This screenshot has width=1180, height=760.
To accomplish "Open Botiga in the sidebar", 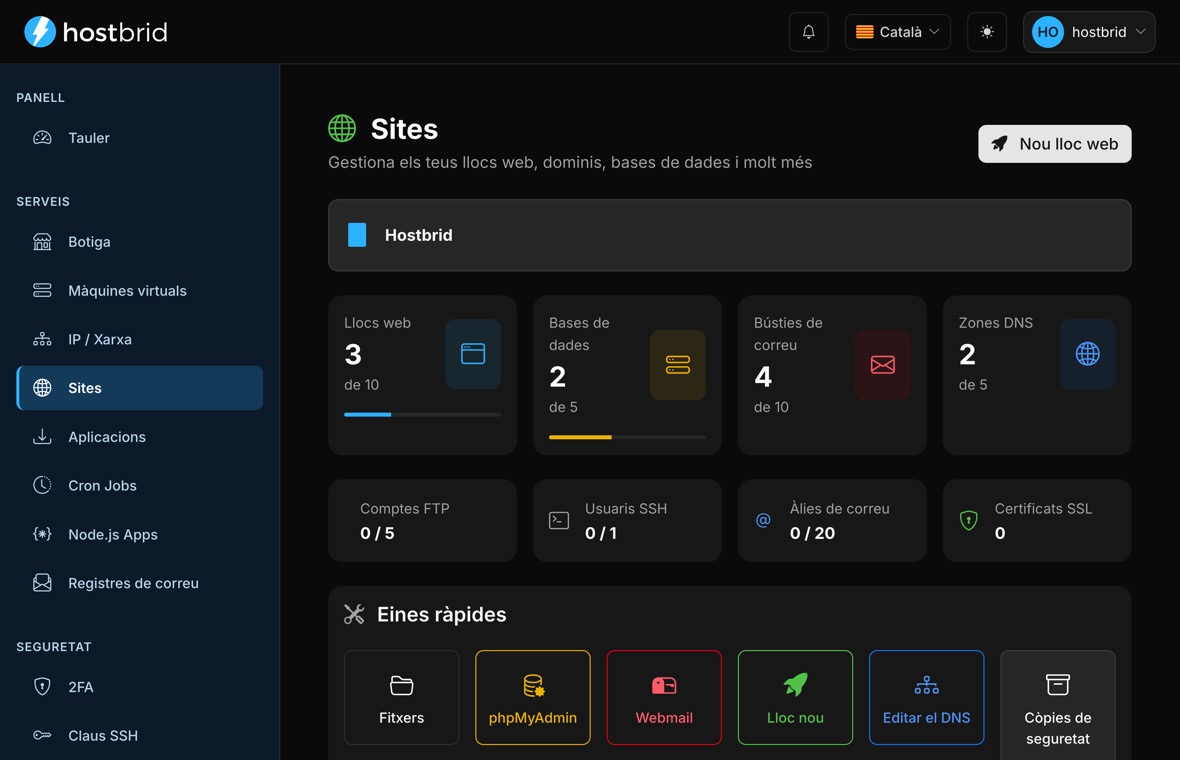I will click(140, 242).
